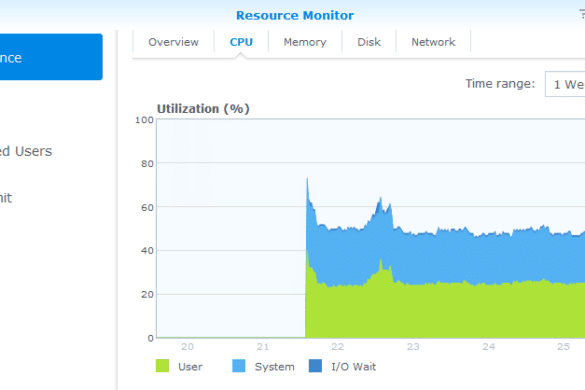Click the window options icon top-right

582,14
